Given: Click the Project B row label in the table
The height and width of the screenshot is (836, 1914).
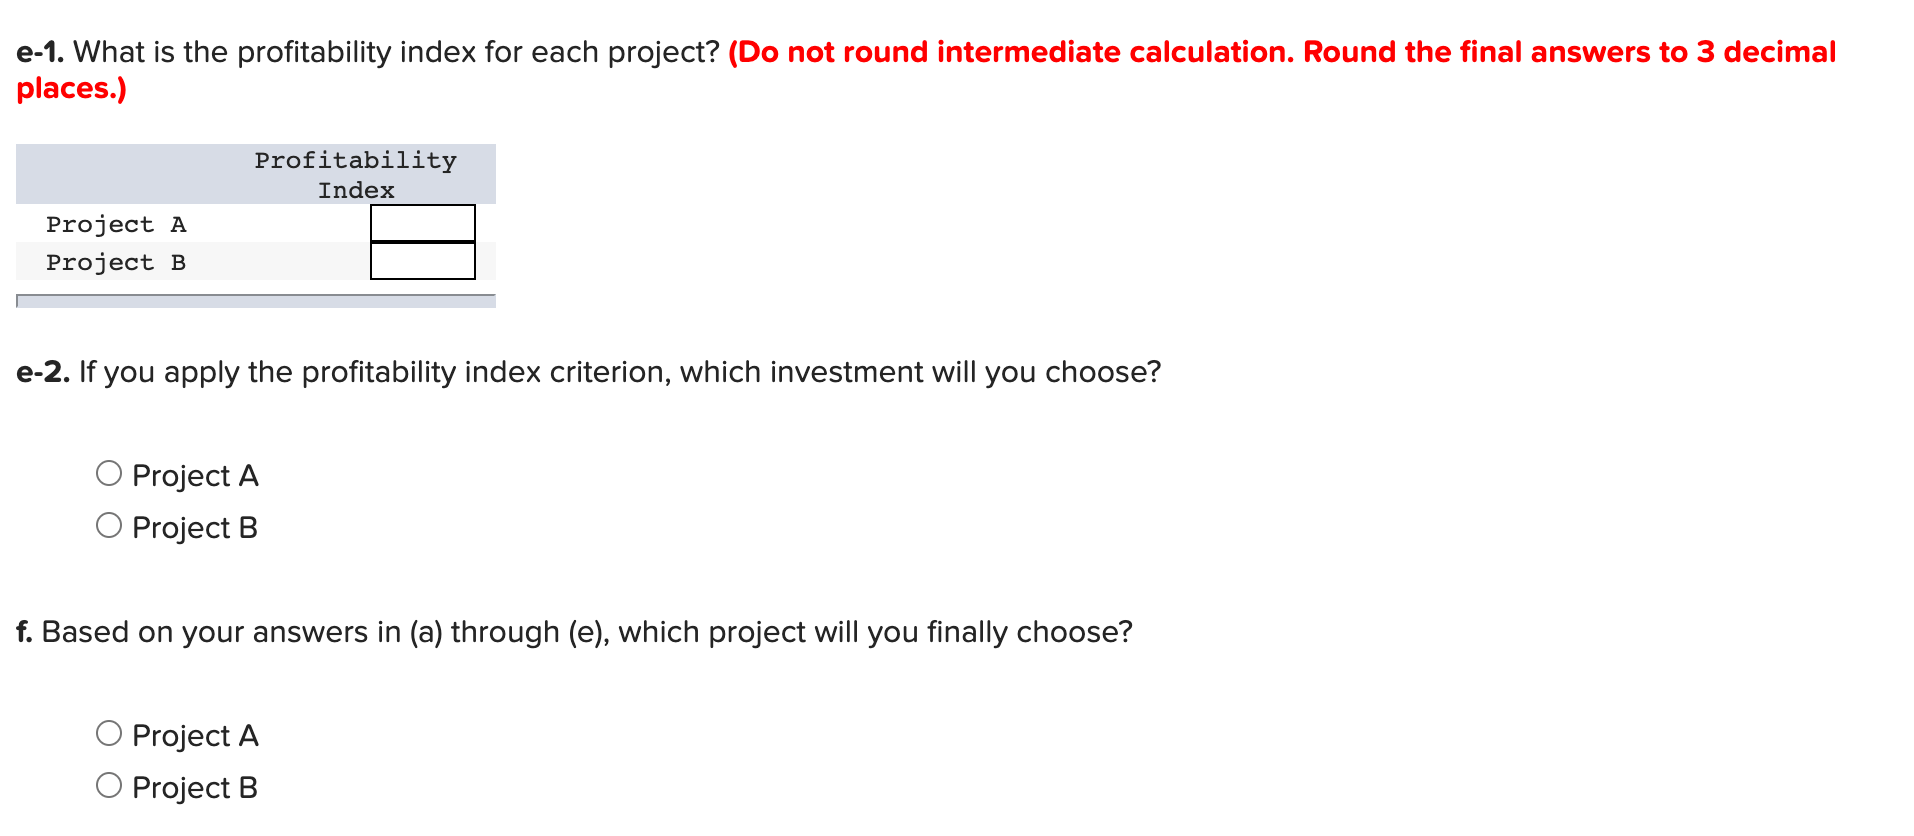Looking at the screenshot, I should click(115, 262).
